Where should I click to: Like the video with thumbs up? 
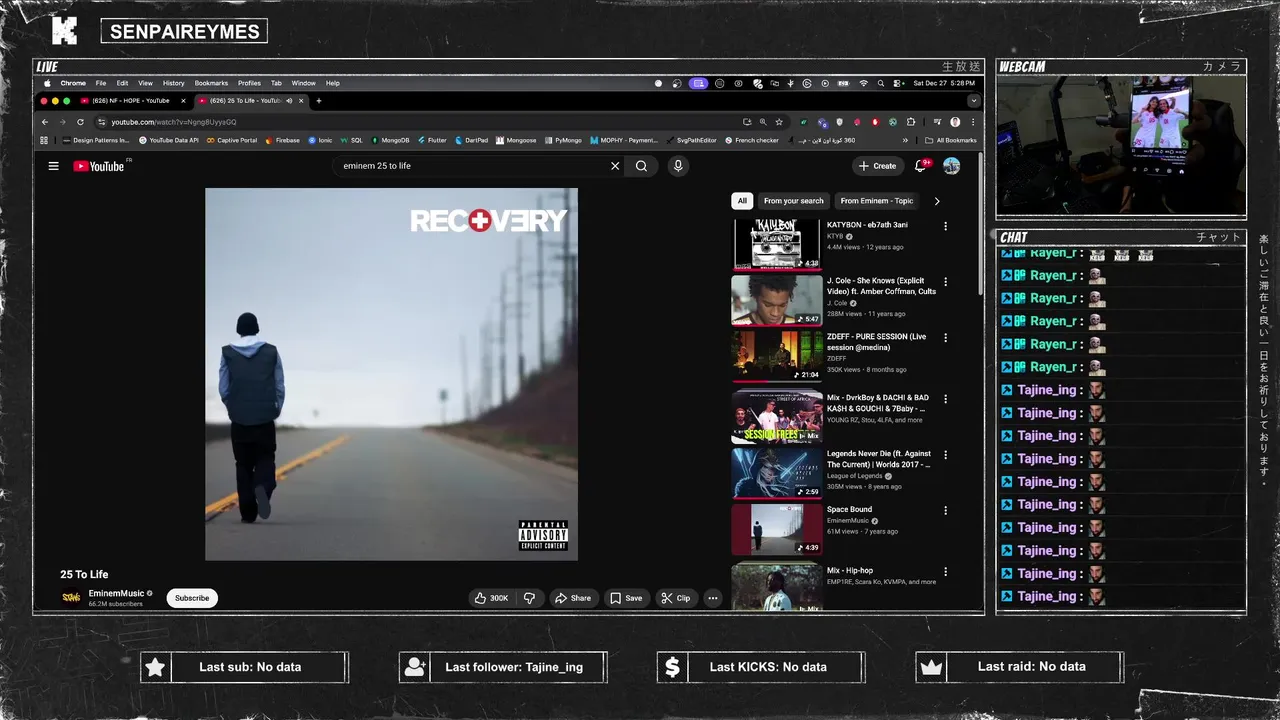pyautogui.click(x=492, y=598)
